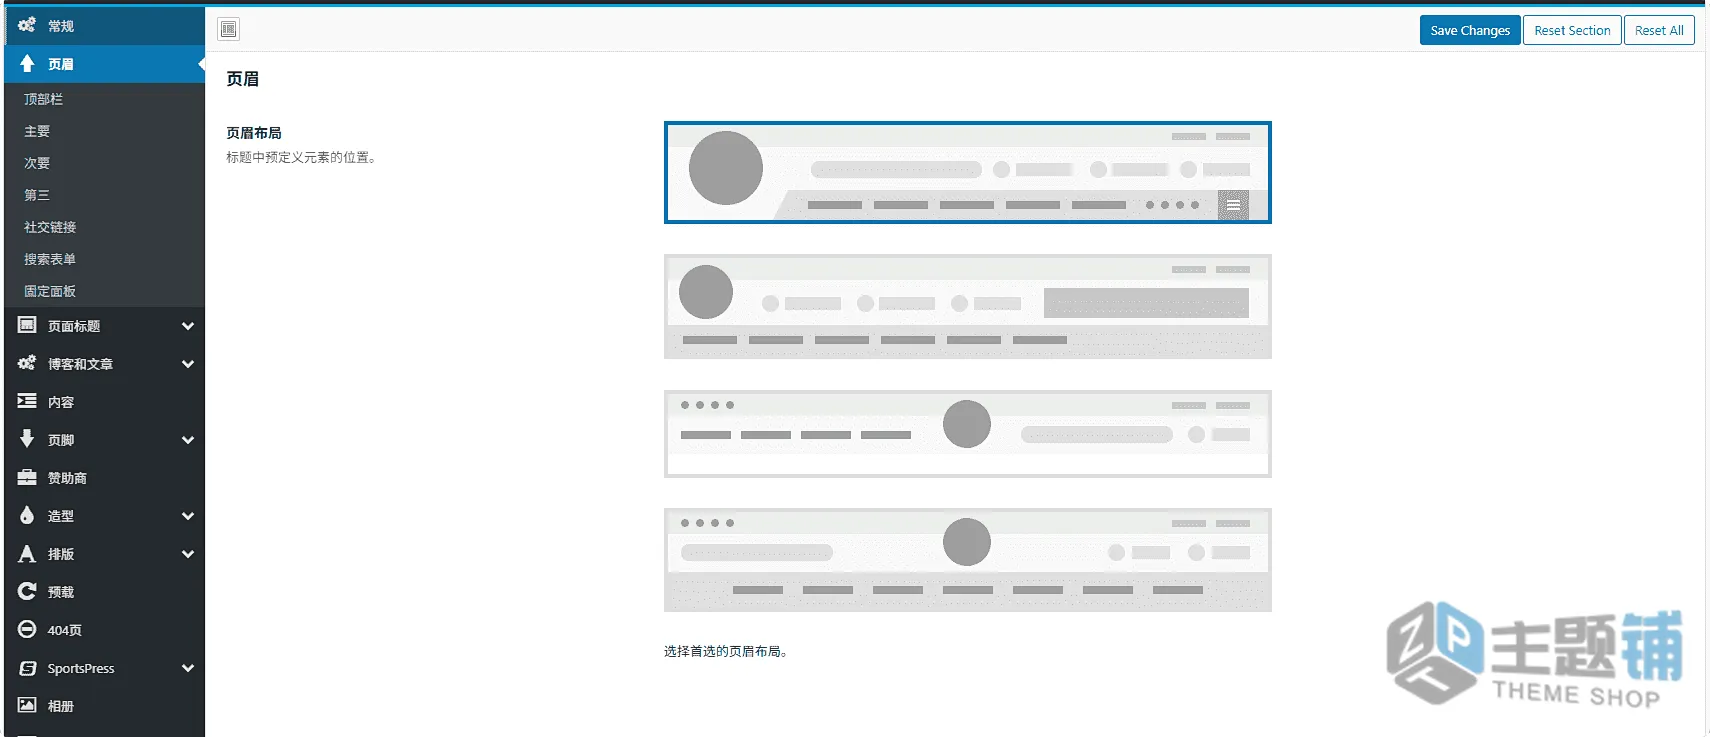The image size is (1710, 737).
Task: Open the 主要 submenu item
Action: 104,131
